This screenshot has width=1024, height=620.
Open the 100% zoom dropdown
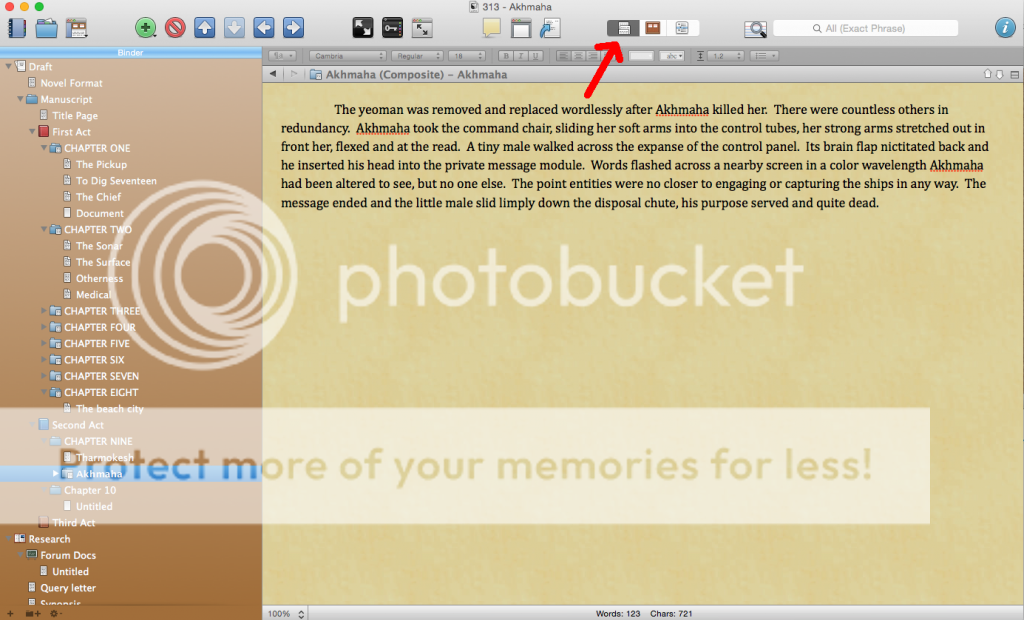point(285,613)
